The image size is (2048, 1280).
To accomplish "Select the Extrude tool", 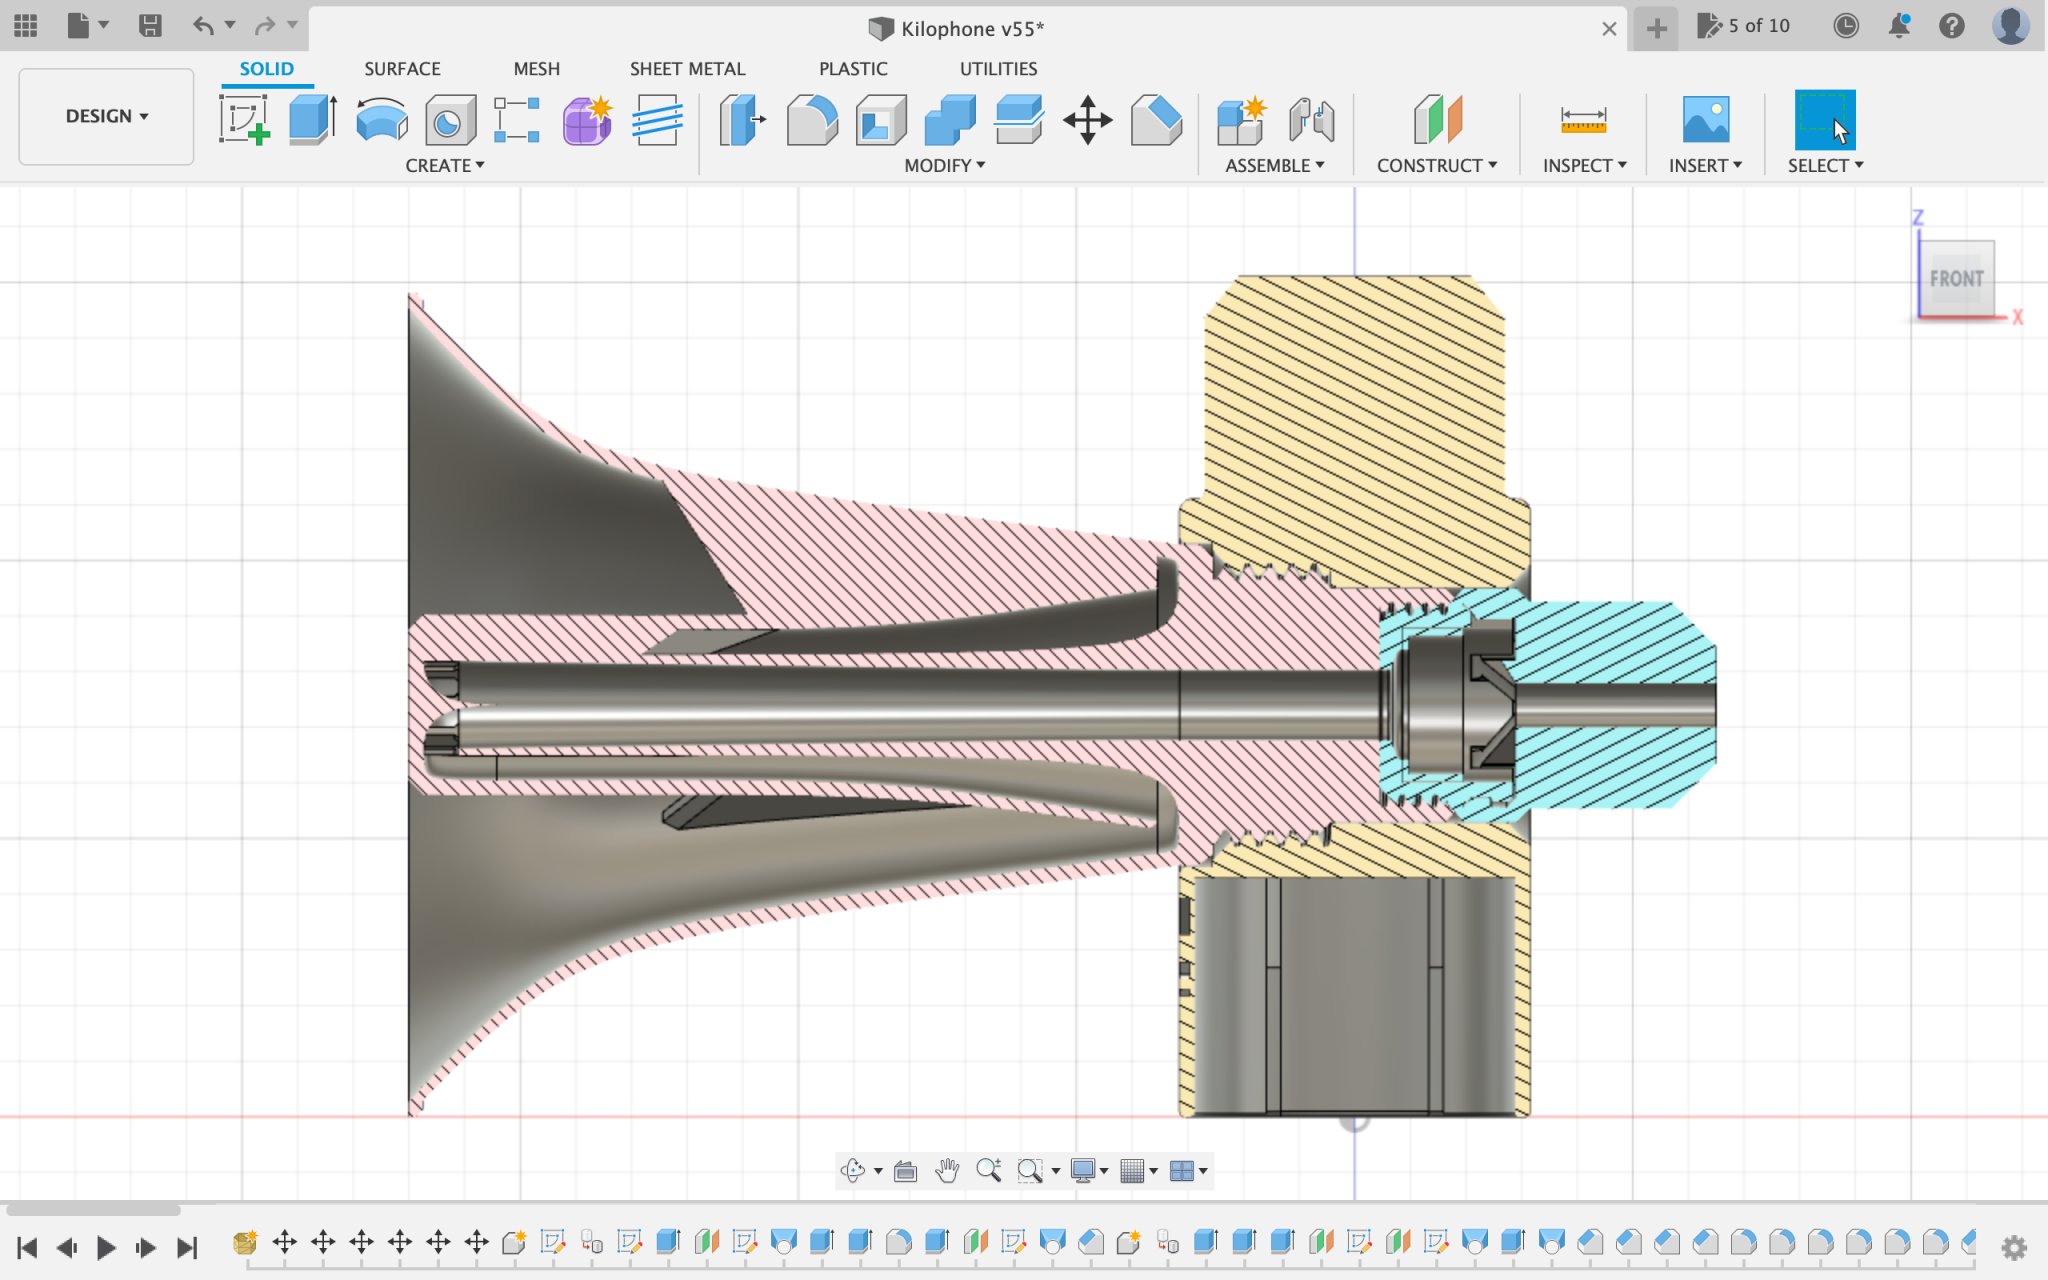I will 312,120.
